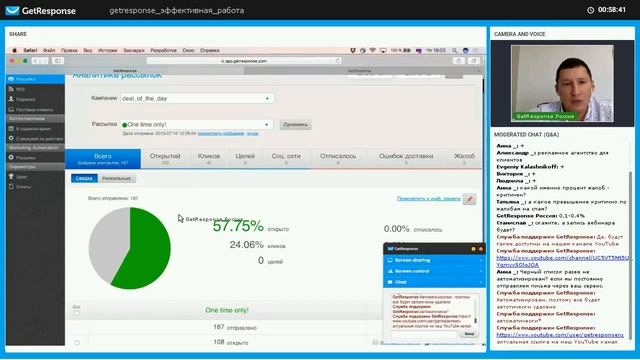Open the newsletter dropdown showing One time only!

[x=197, y=124]
